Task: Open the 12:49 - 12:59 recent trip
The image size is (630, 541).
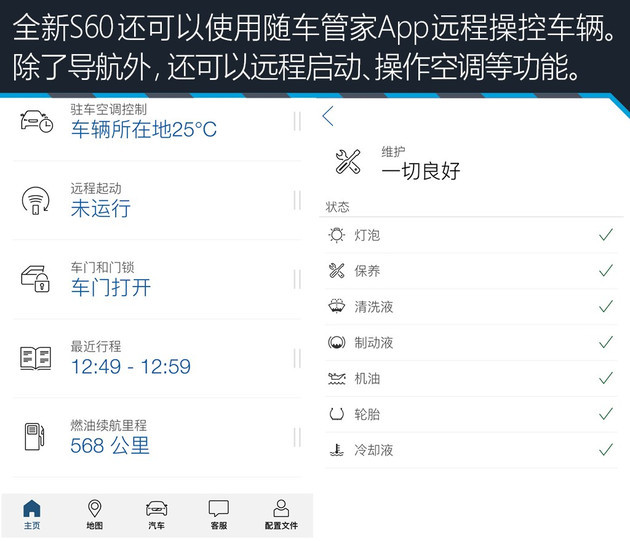Action: tap(131, 367)
